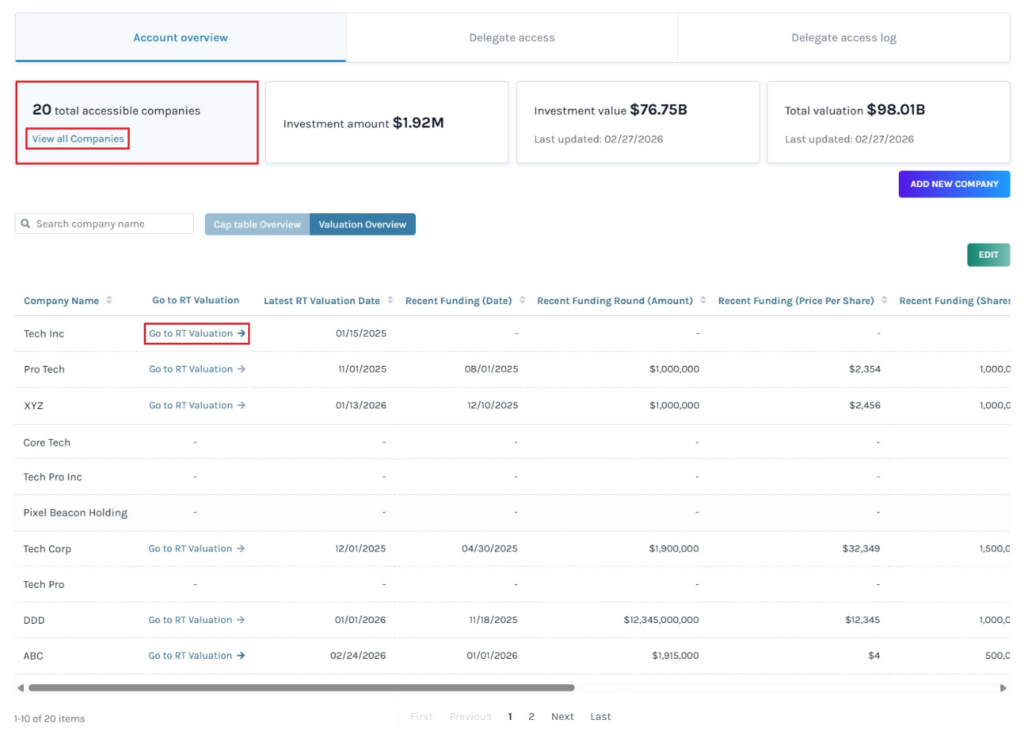Viewport: 1024px width, 740px height.
Task: Sort the Go to RT Valuation column
Action: 196,300
